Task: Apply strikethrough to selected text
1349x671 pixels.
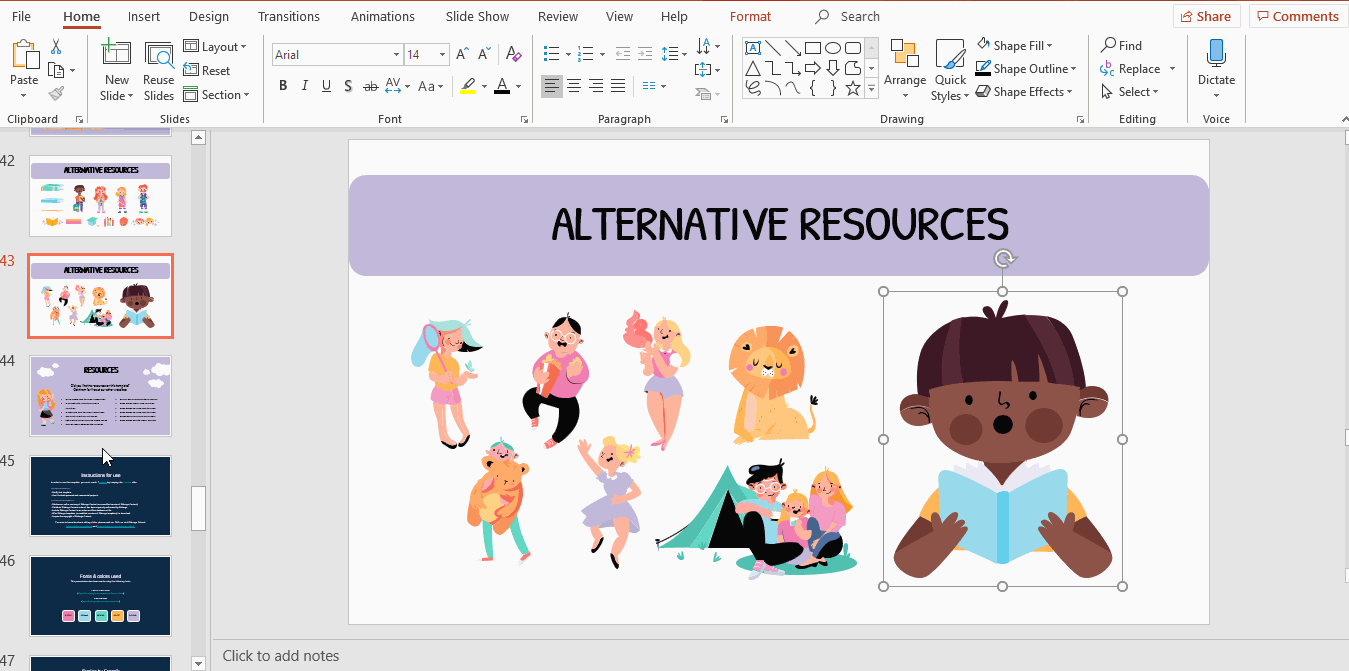Action: 370,86
